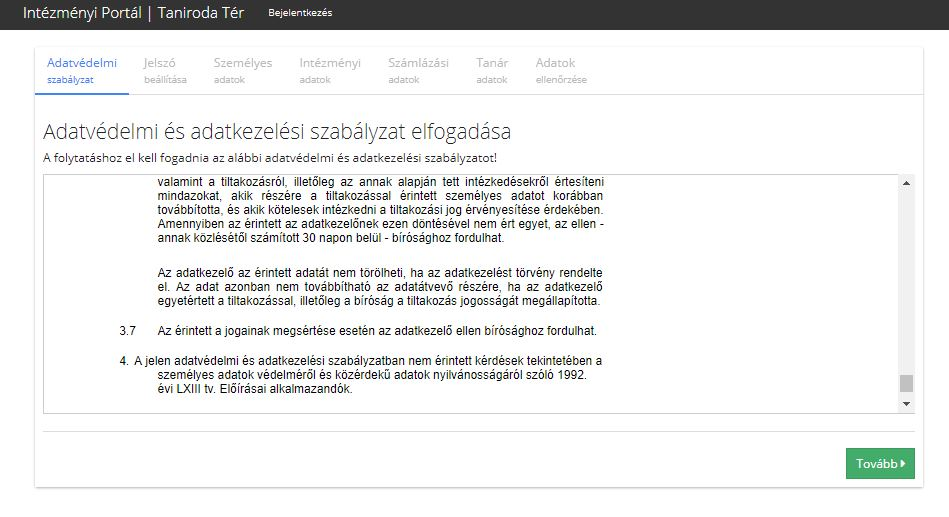
Task: Click the policy text scrollbar thumb
Action: pyautogui.click(x=907, y=383)
